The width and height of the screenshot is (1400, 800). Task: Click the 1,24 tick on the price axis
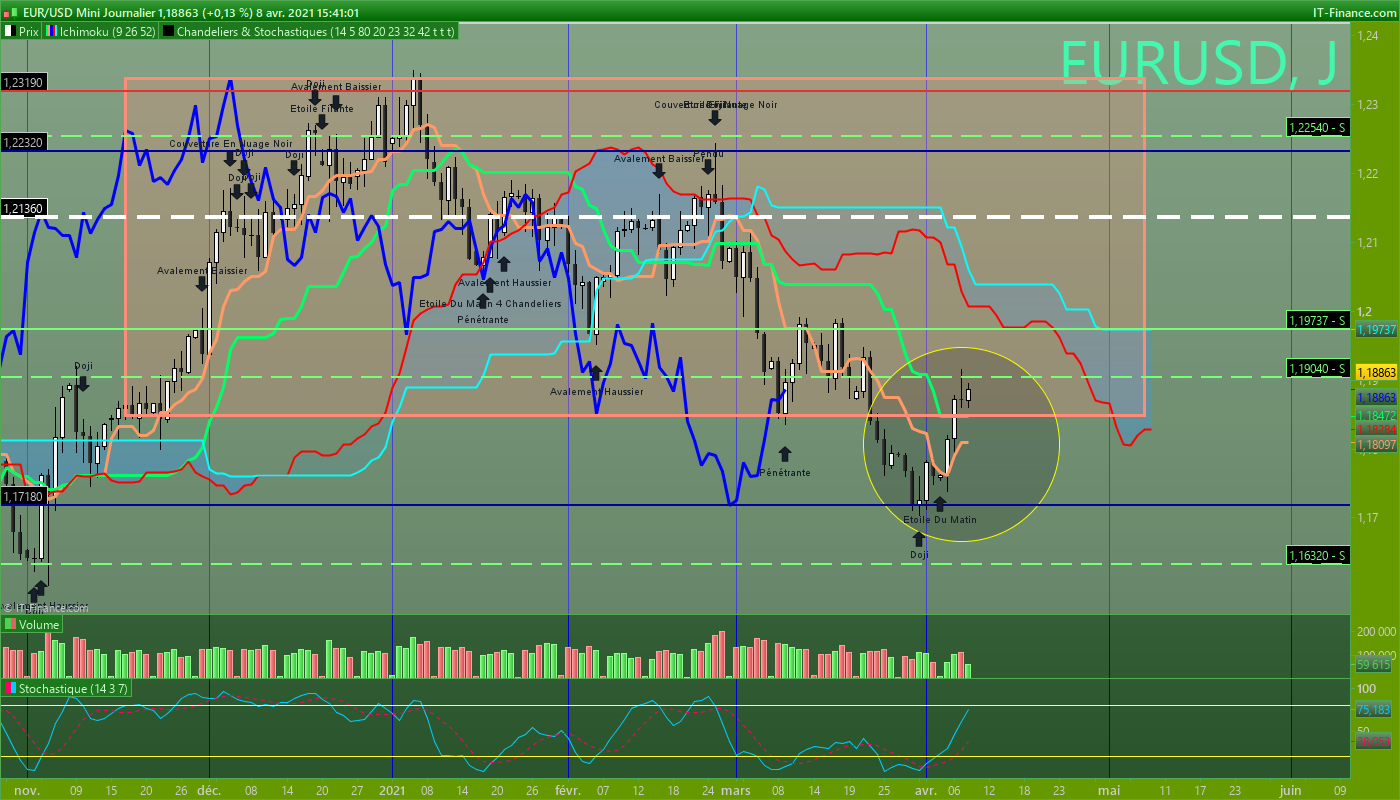coord(1366,35)
